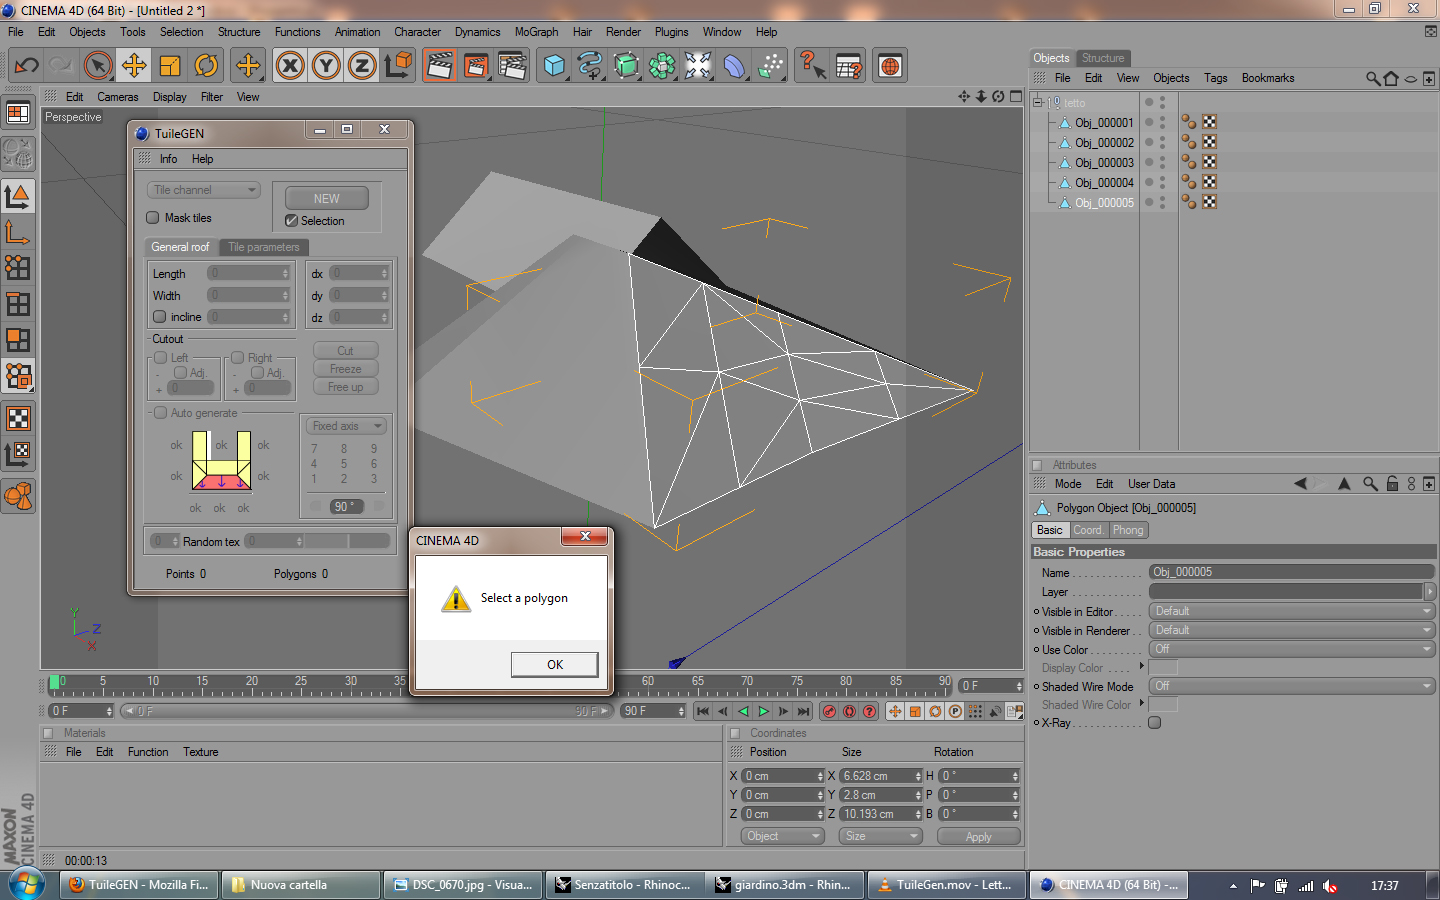Switch to Edges mode
1440x900 pixels.
pyautogui.click(x=18, y=304)
